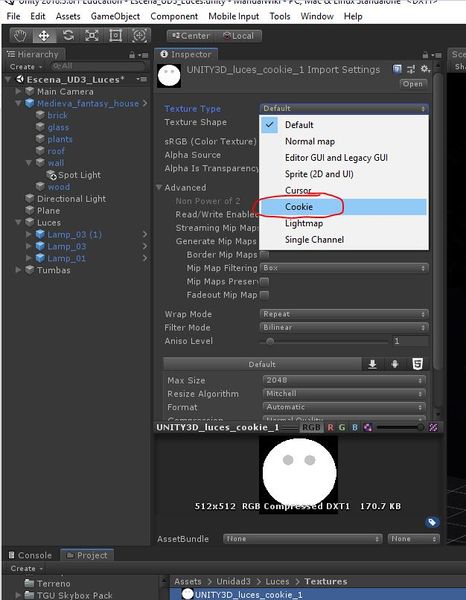Viewport: 466px width, 600px height.
Task: Choose Cookie from the Texture Type list
Action: click(x=344, y=207)
